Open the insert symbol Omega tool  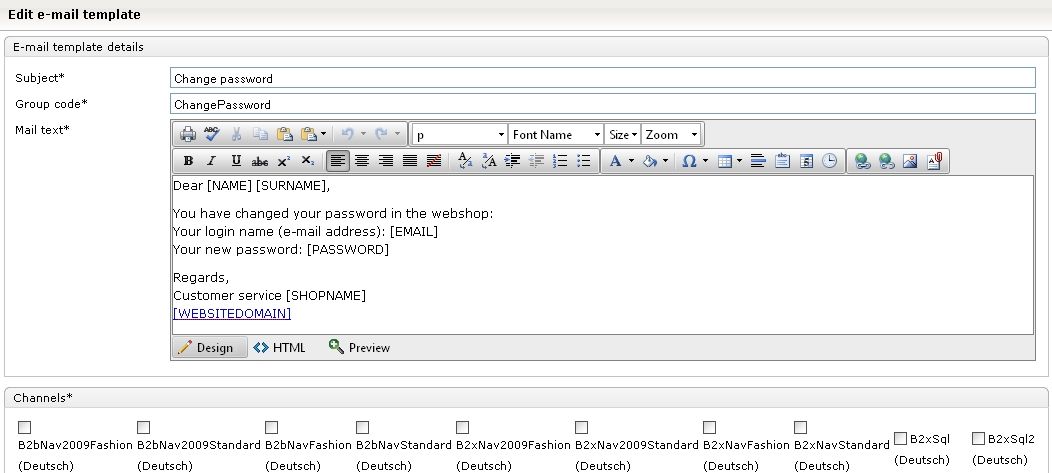point(689,161)
